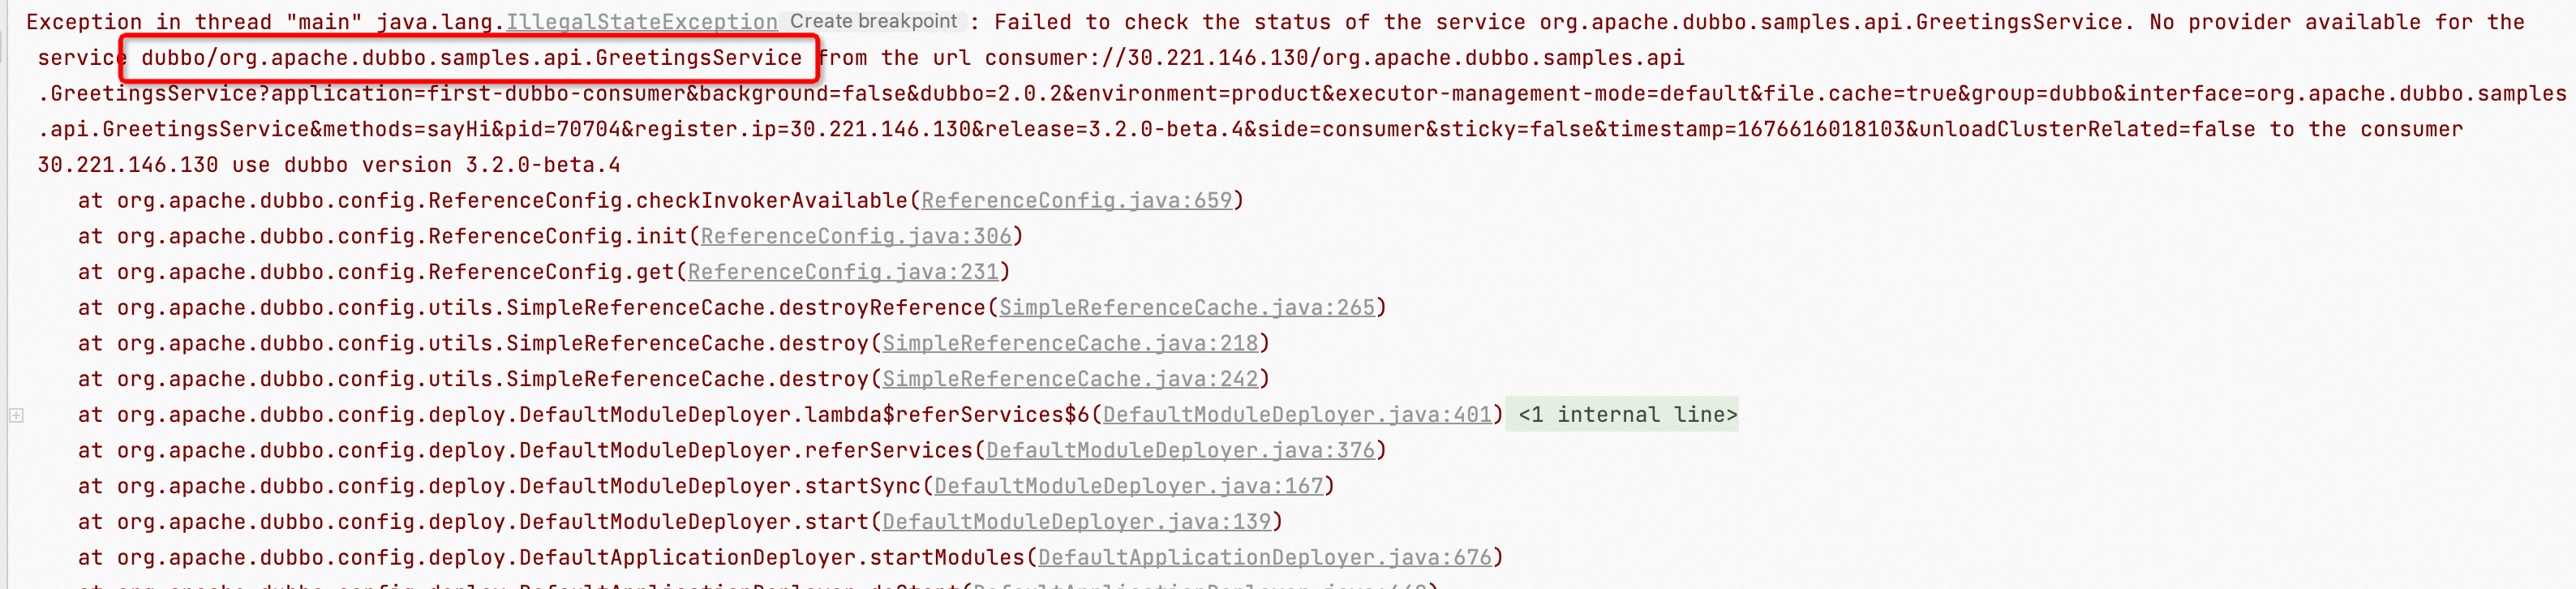
Task: Open DefaultModuleDeployer.java:401 link
Action: (1297, 415)
